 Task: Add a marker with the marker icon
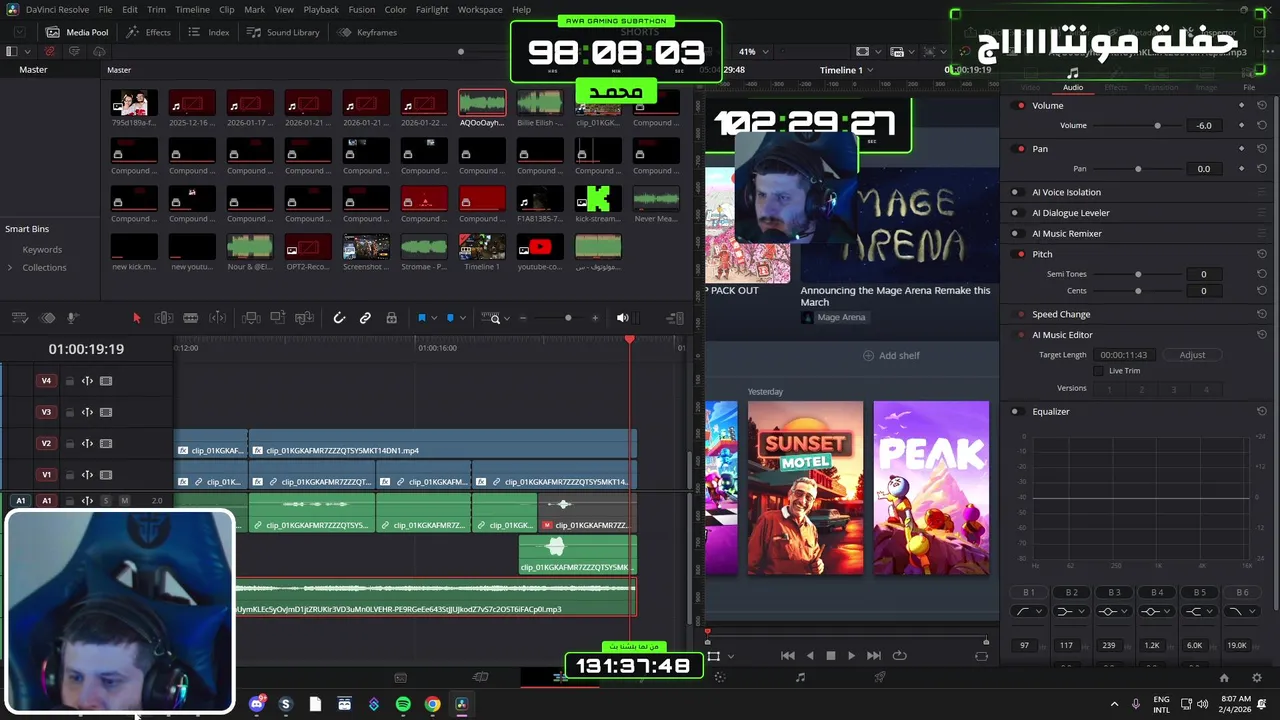click(x=450, y=318)
